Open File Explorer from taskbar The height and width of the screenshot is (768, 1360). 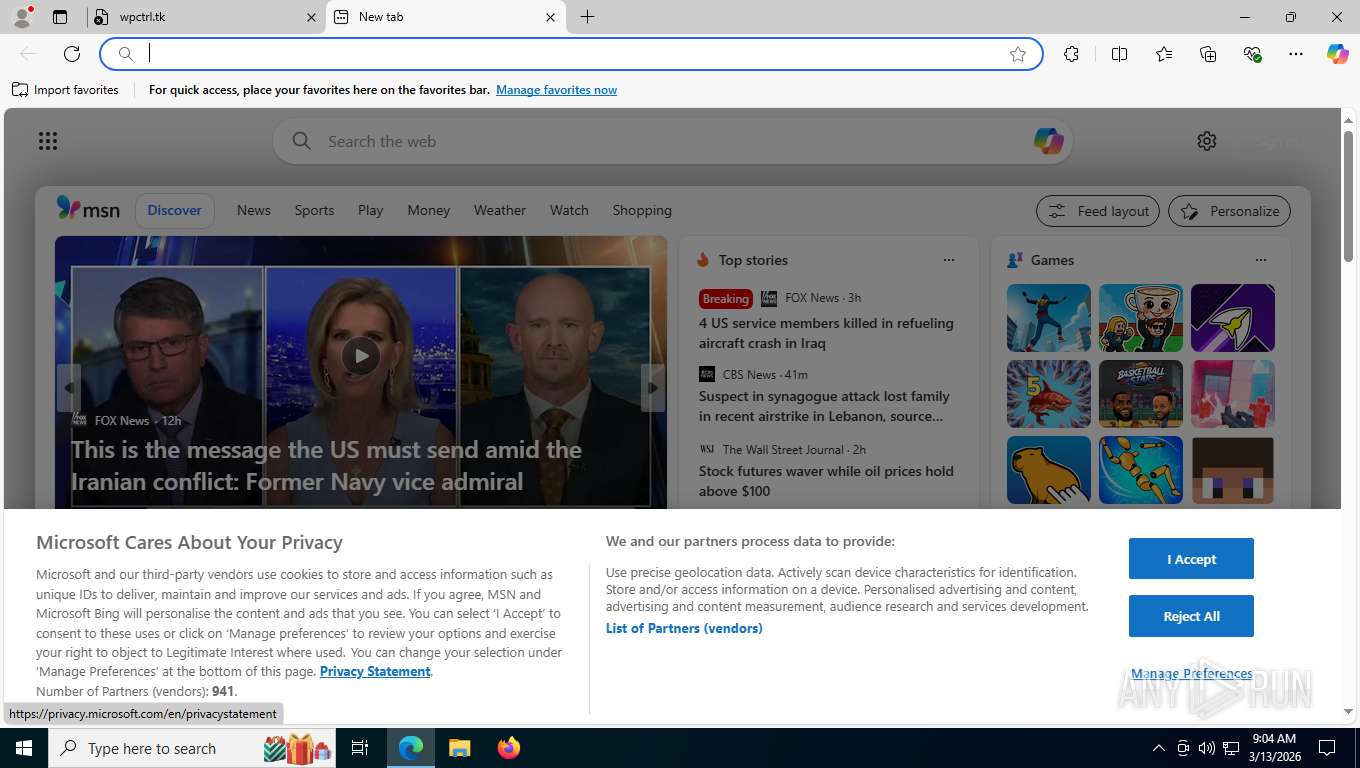[459, 748]
